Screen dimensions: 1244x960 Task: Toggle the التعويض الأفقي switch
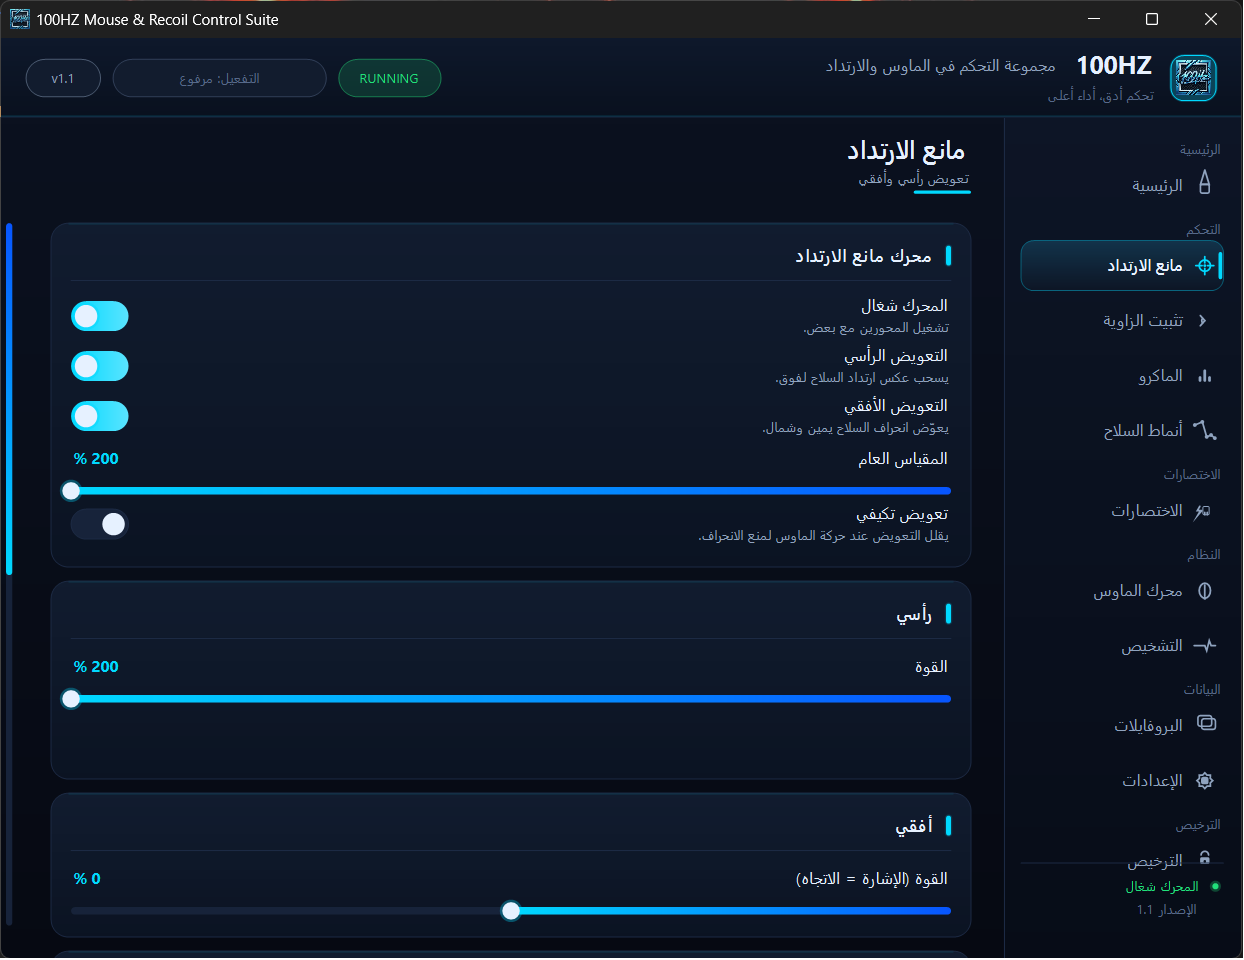[100, 416]
